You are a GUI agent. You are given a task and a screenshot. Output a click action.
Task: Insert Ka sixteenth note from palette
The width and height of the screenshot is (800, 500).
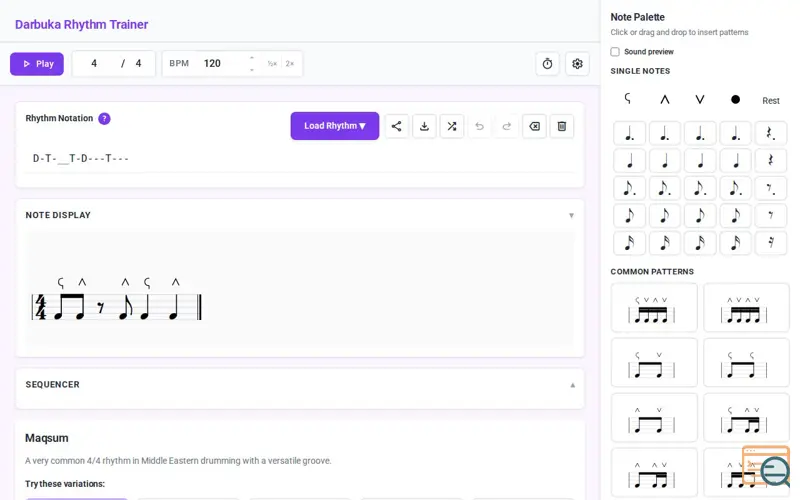point(700,243)
